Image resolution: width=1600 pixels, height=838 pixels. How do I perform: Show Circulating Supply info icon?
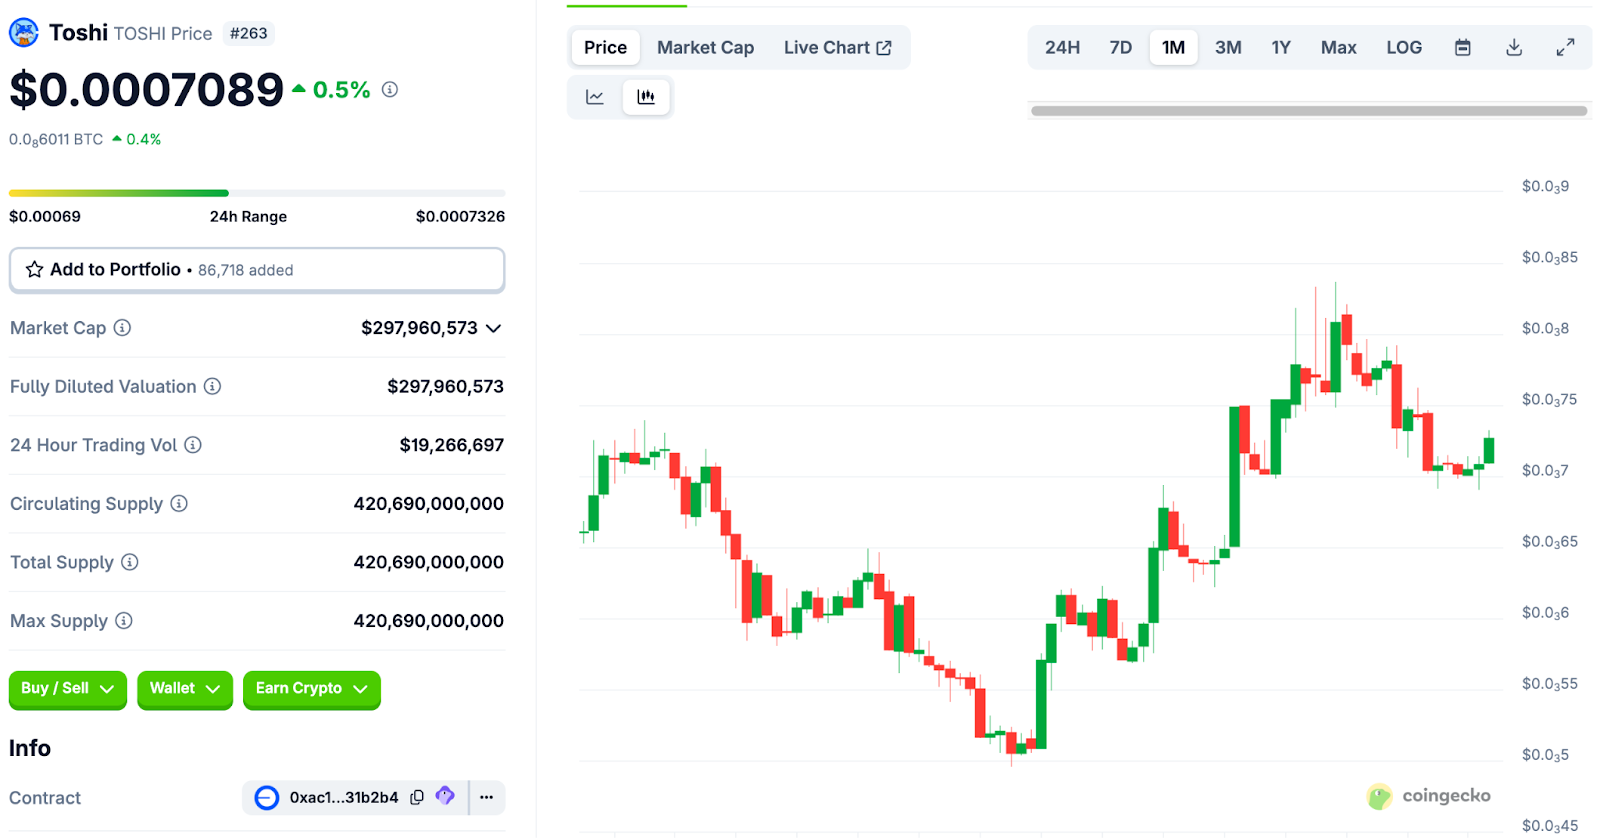179,503
